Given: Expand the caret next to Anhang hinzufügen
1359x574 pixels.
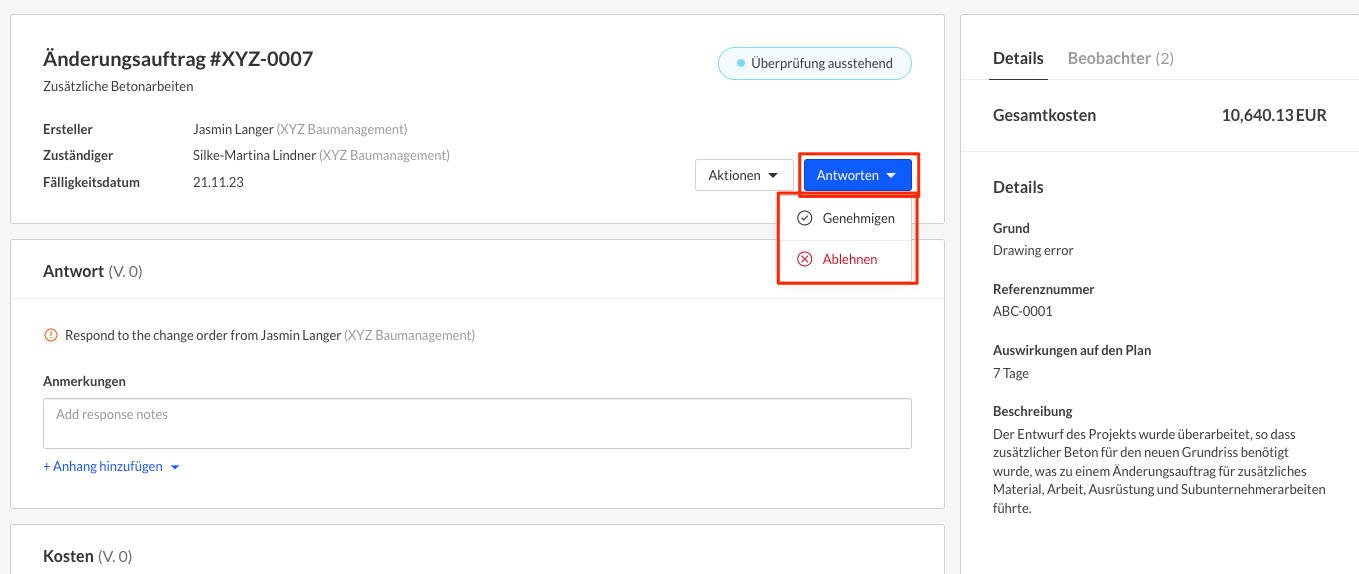Looking at the screenshot, I should tap(175, 467).
